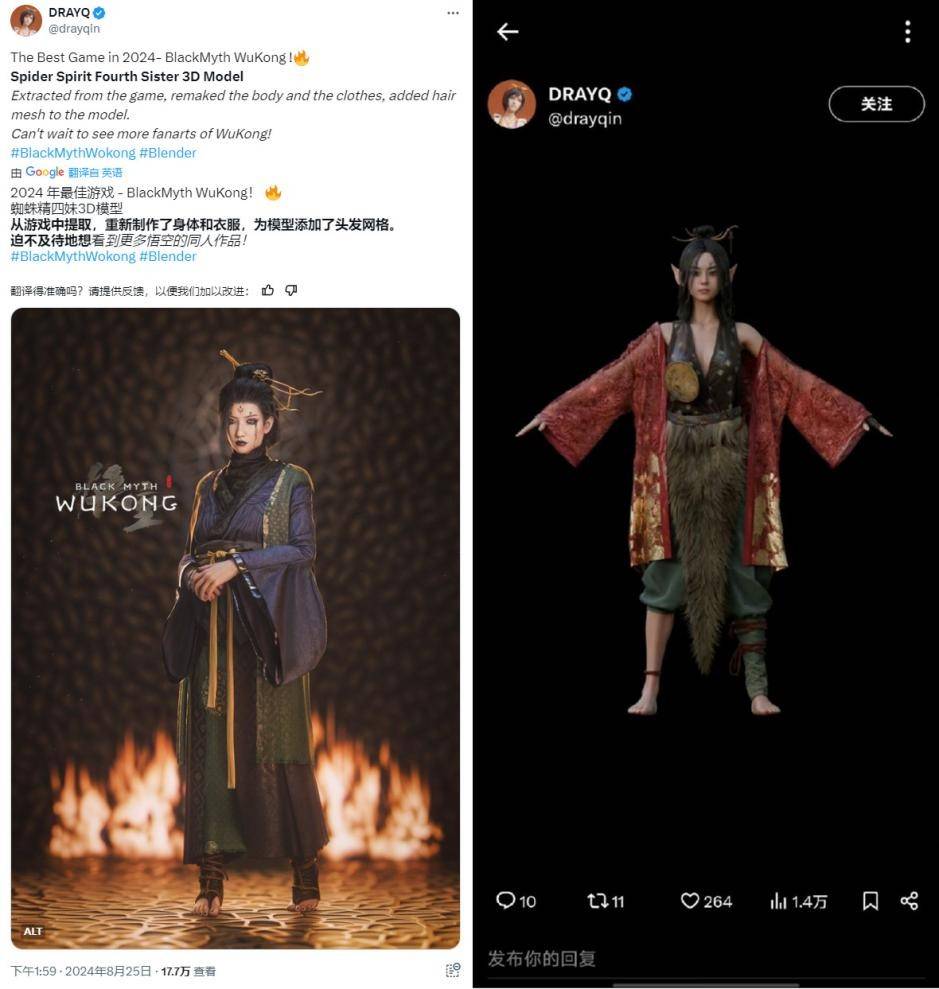Open the horizontal three-dot tweet menu
939x989 pixels.
(x=453, y=13)
